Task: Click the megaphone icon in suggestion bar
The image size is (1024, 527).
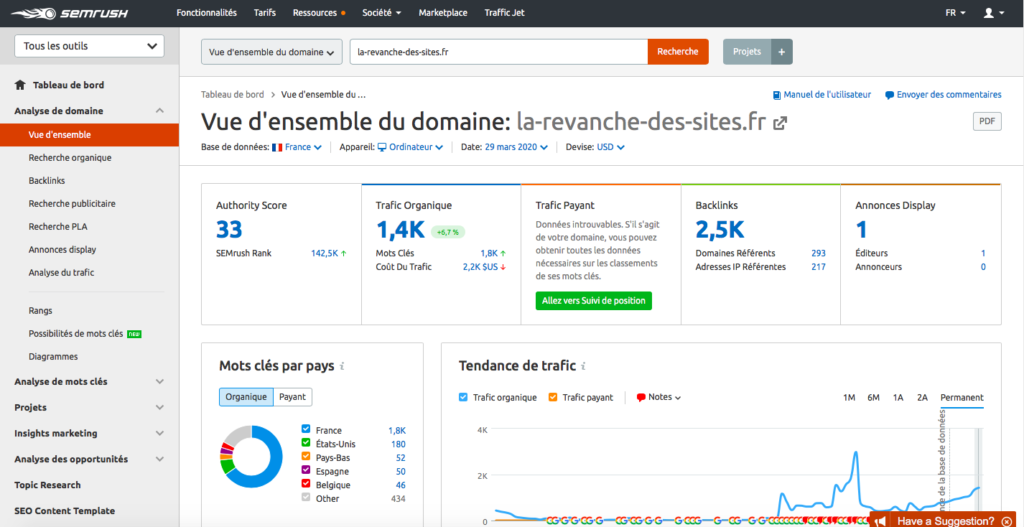Action: pos(880,520)
